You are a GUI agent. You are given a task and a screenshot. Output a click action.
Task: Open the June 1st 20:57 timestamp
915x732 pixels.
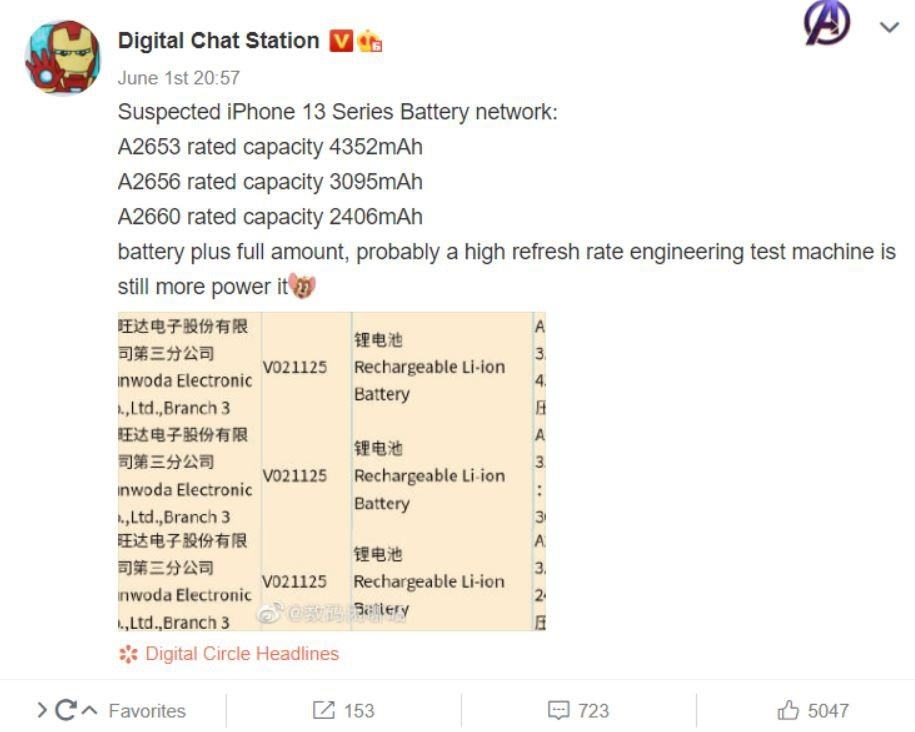coord(178,77)
